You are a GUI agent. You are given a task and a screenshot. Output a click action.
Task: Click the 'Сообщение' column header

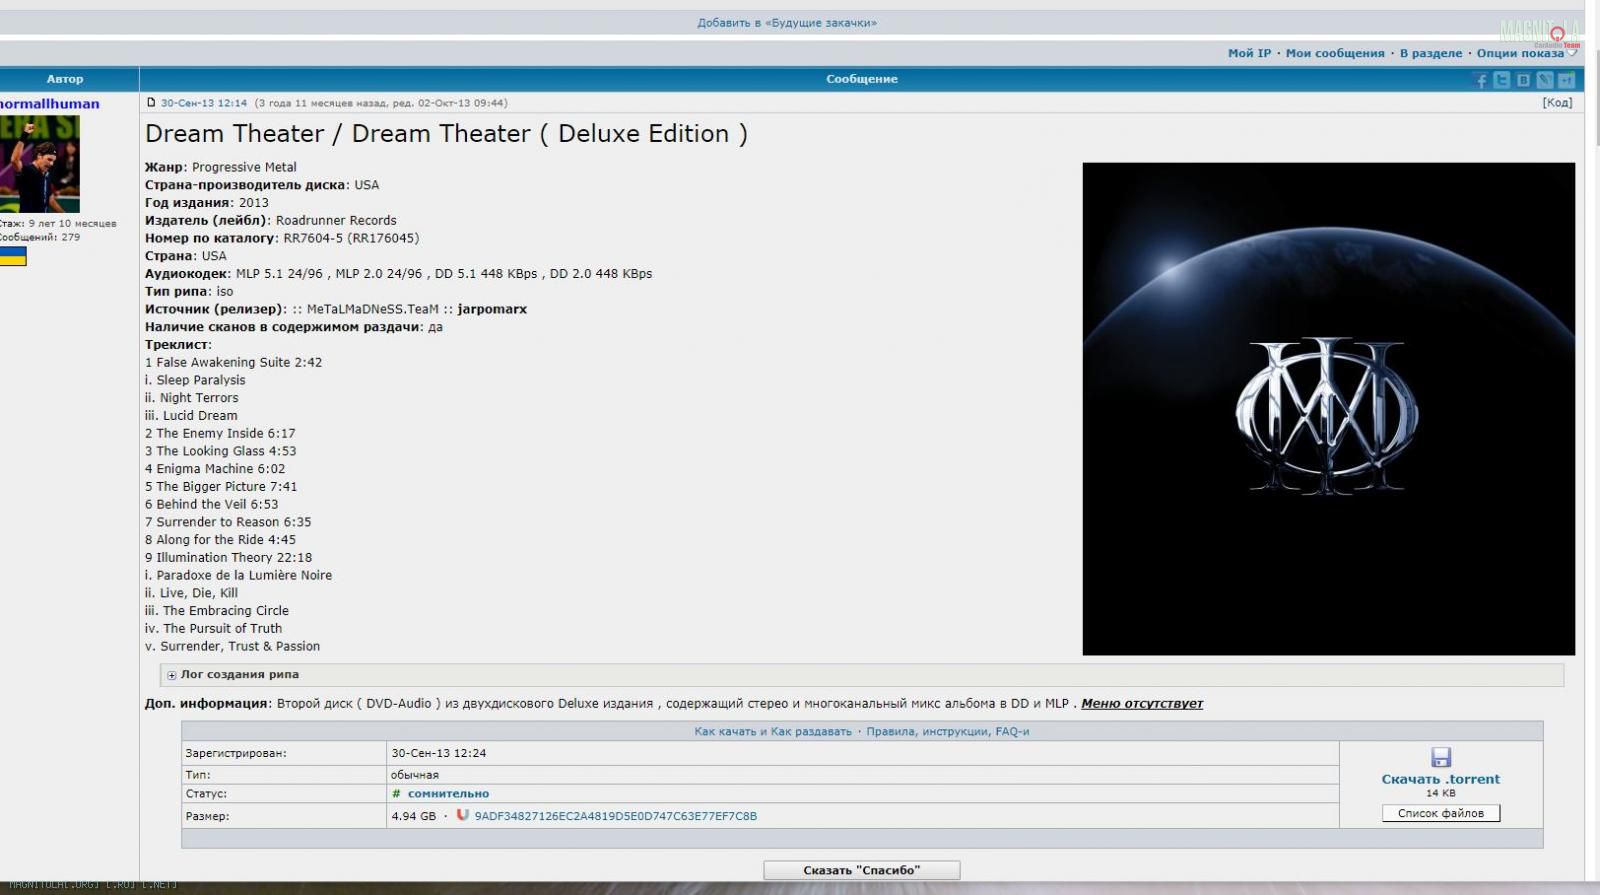coord(862,79)
